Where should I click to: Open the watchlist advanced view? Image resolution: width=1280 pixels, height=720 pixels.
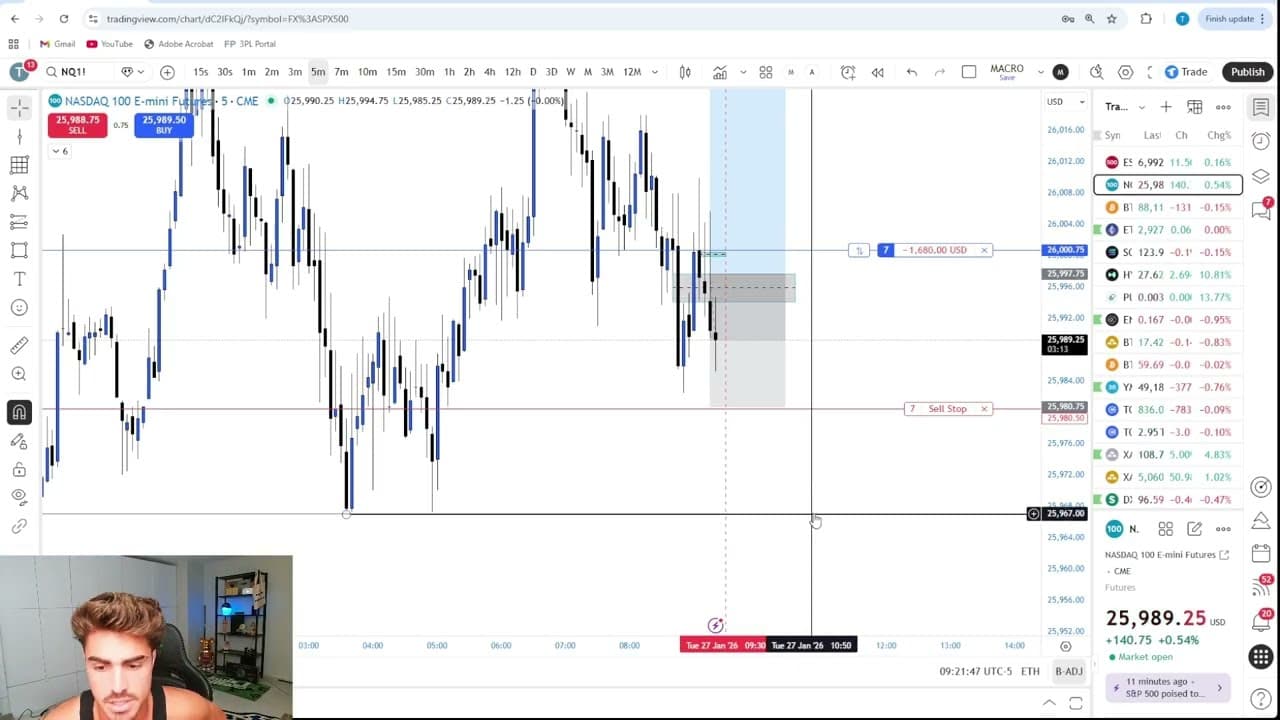click(x=1195, y=107)
